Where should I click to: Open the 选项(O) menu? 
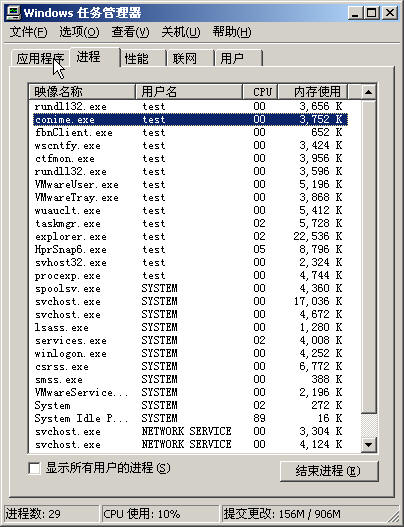tap(79, 32)
